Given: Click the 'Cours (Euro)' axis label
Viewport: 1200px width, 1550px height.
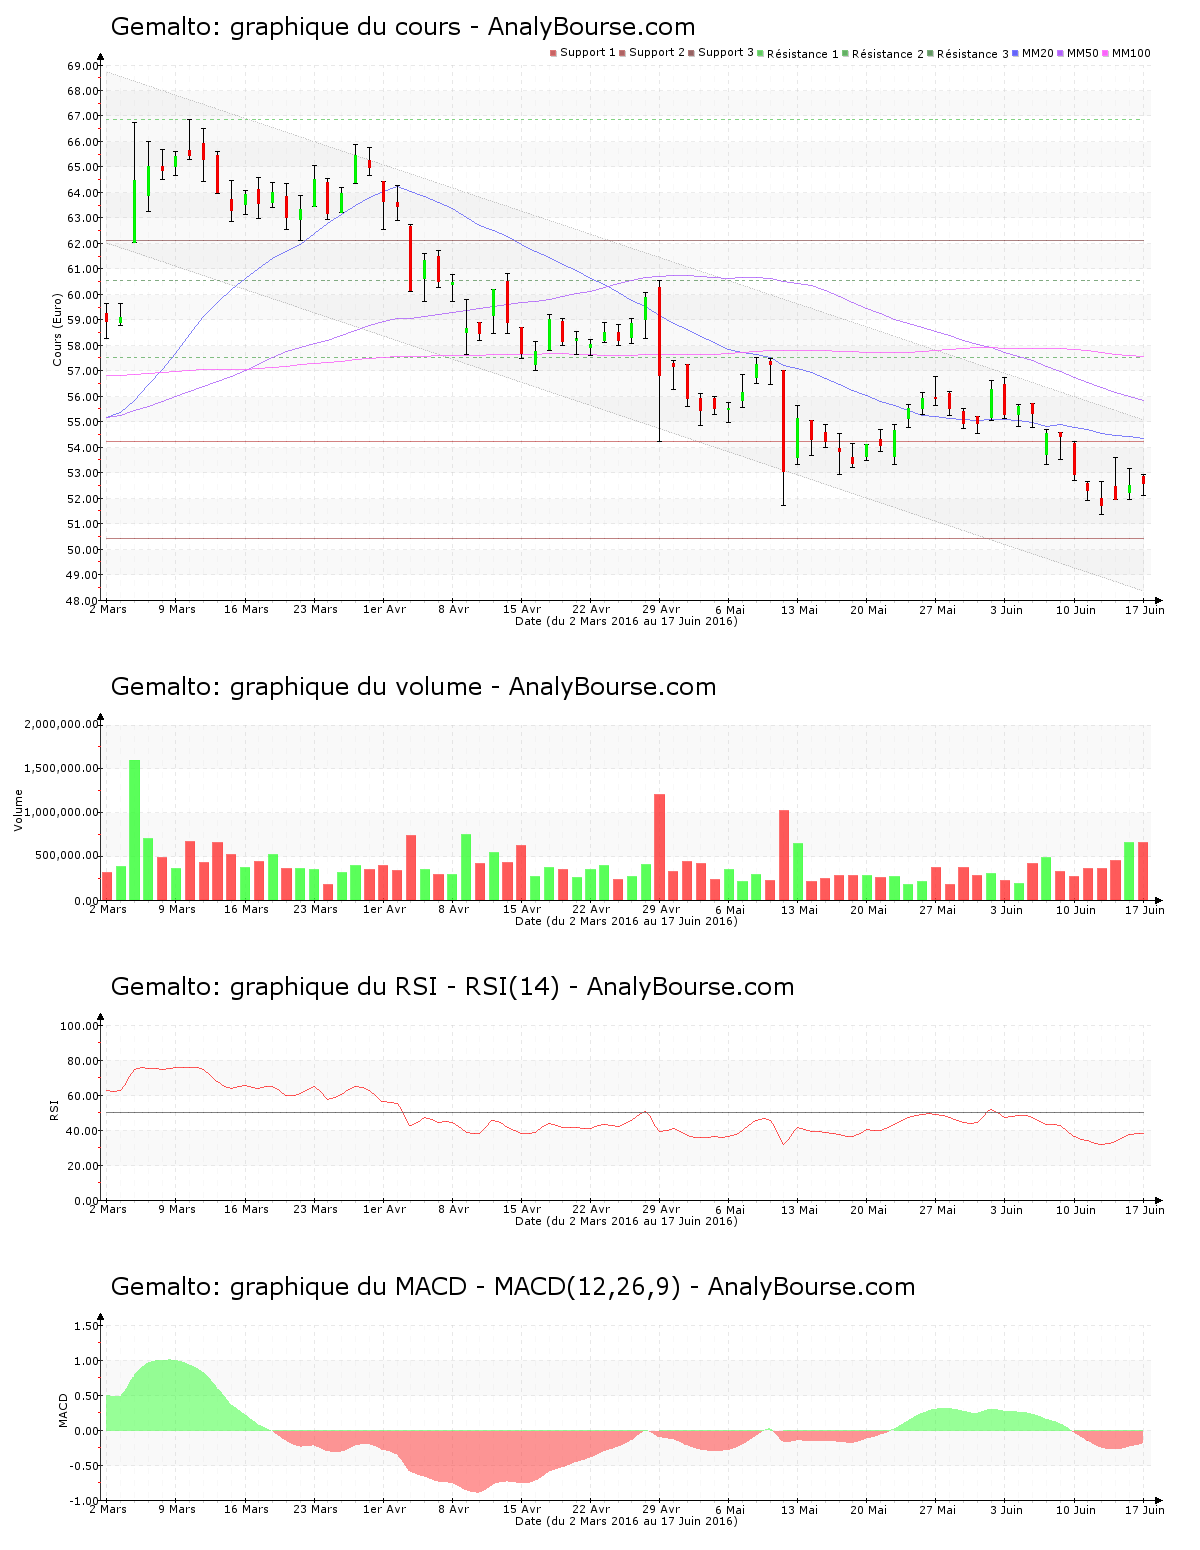Looking at the screenshot, I should (58, 329).
